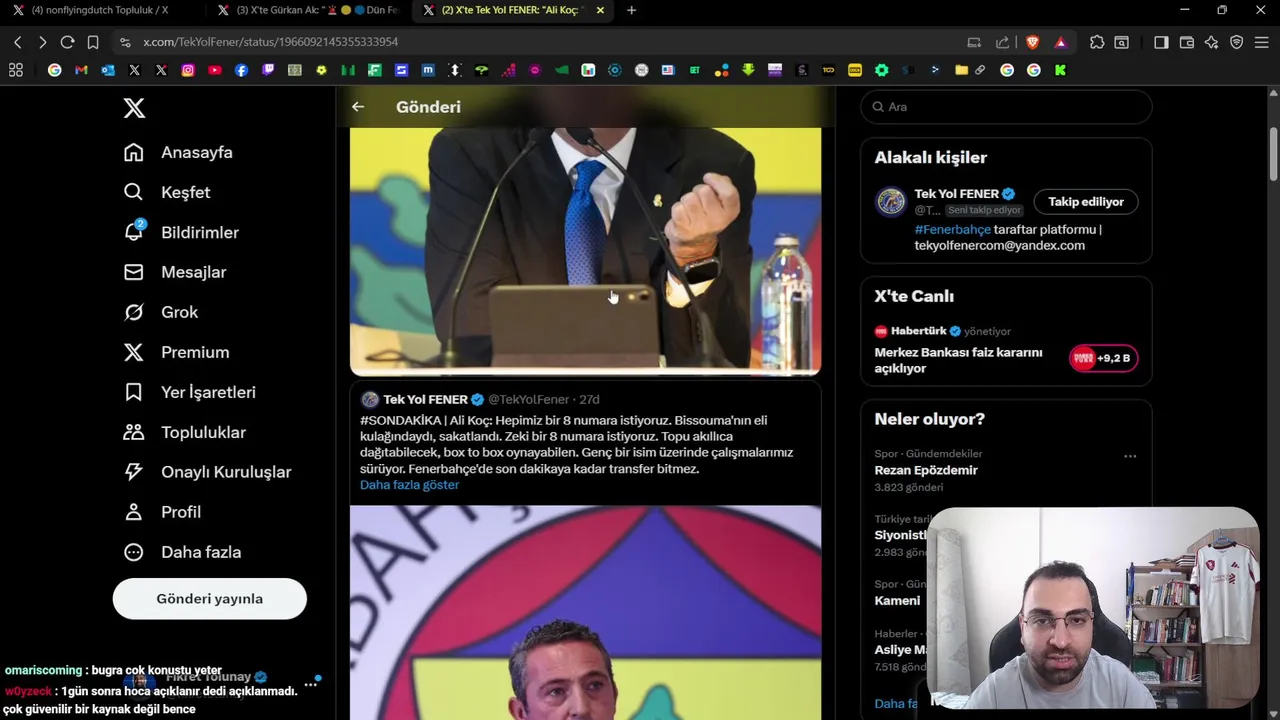Click the X logo in the sidebar
Screen dimensions: 1280x720
[x=134, y=108]
